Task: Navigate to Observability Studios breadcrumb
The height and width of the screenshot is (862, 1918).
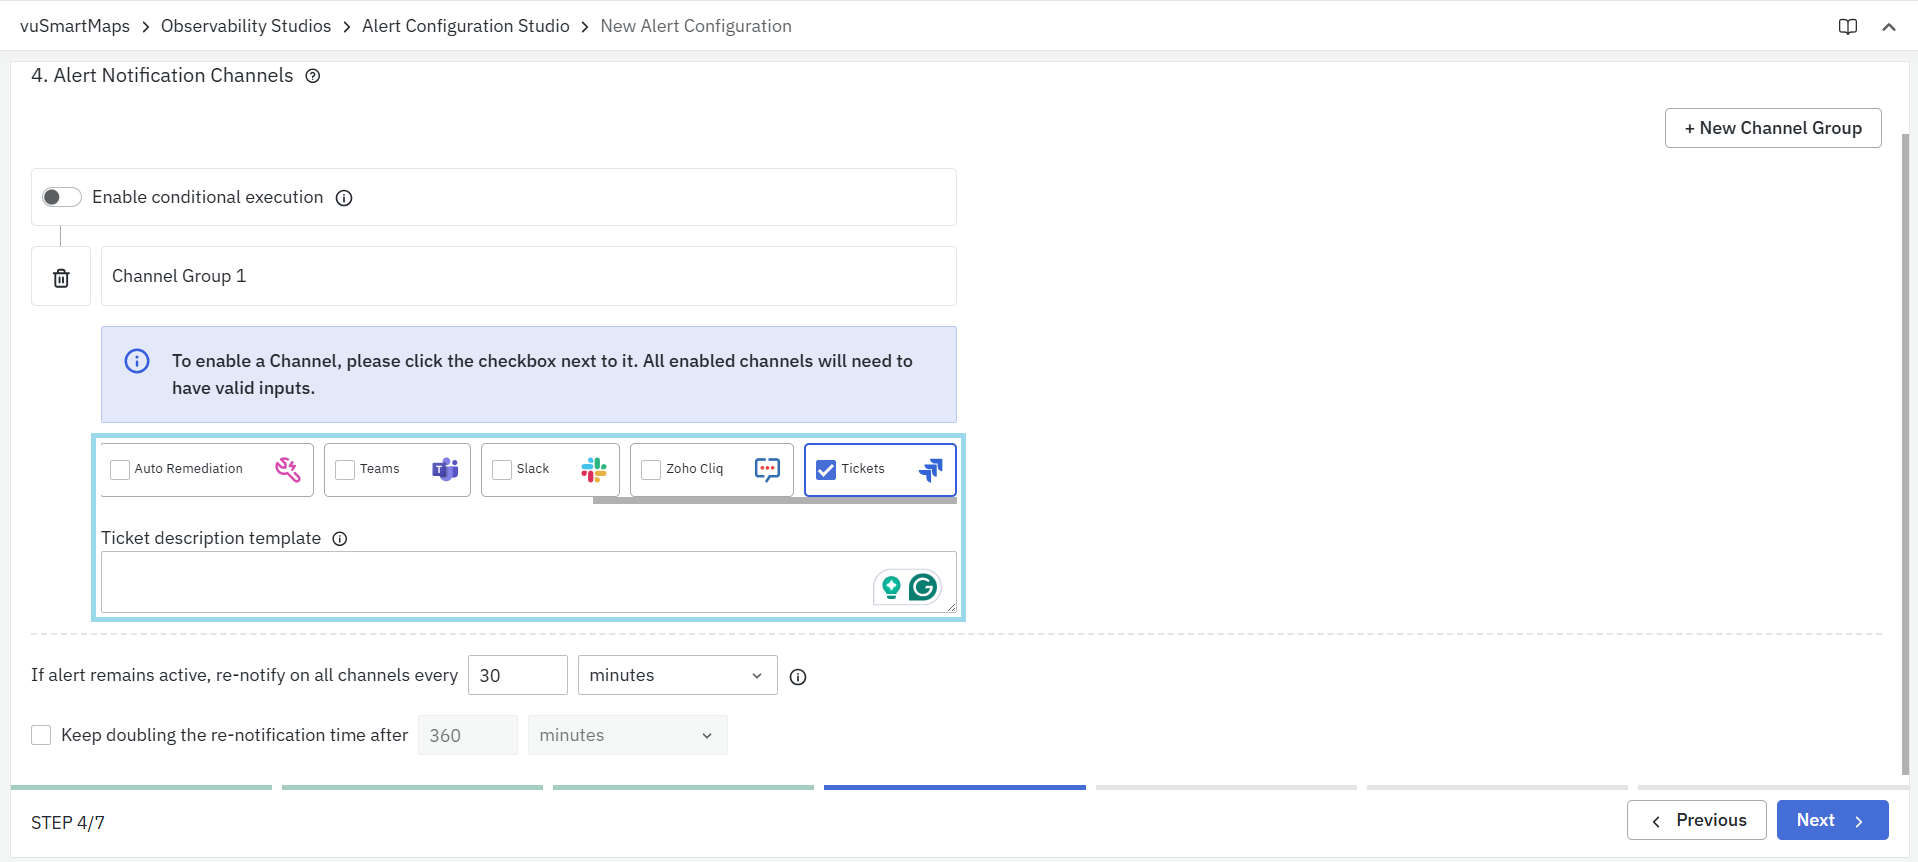Action: coord(245,26)
